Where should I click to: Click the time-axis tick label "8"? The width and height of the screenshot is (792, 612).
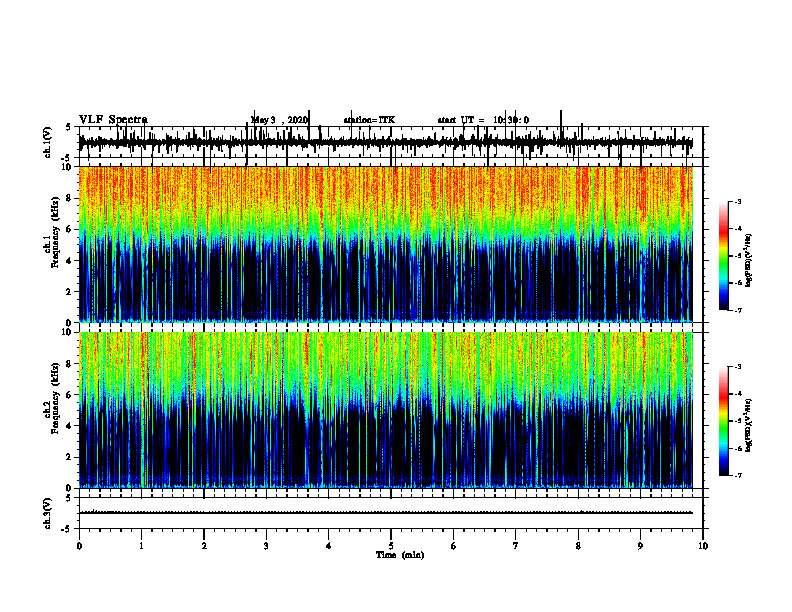tap(578, 546)
